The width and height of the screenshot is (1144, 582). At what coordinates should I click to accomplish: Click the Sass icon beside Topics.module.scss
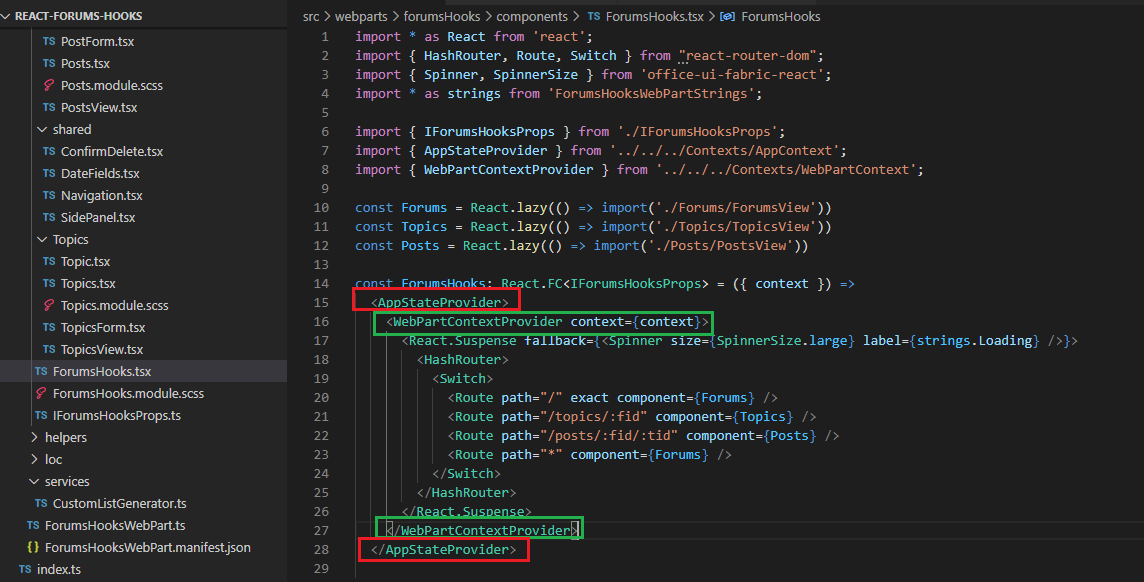click(49, 306)
